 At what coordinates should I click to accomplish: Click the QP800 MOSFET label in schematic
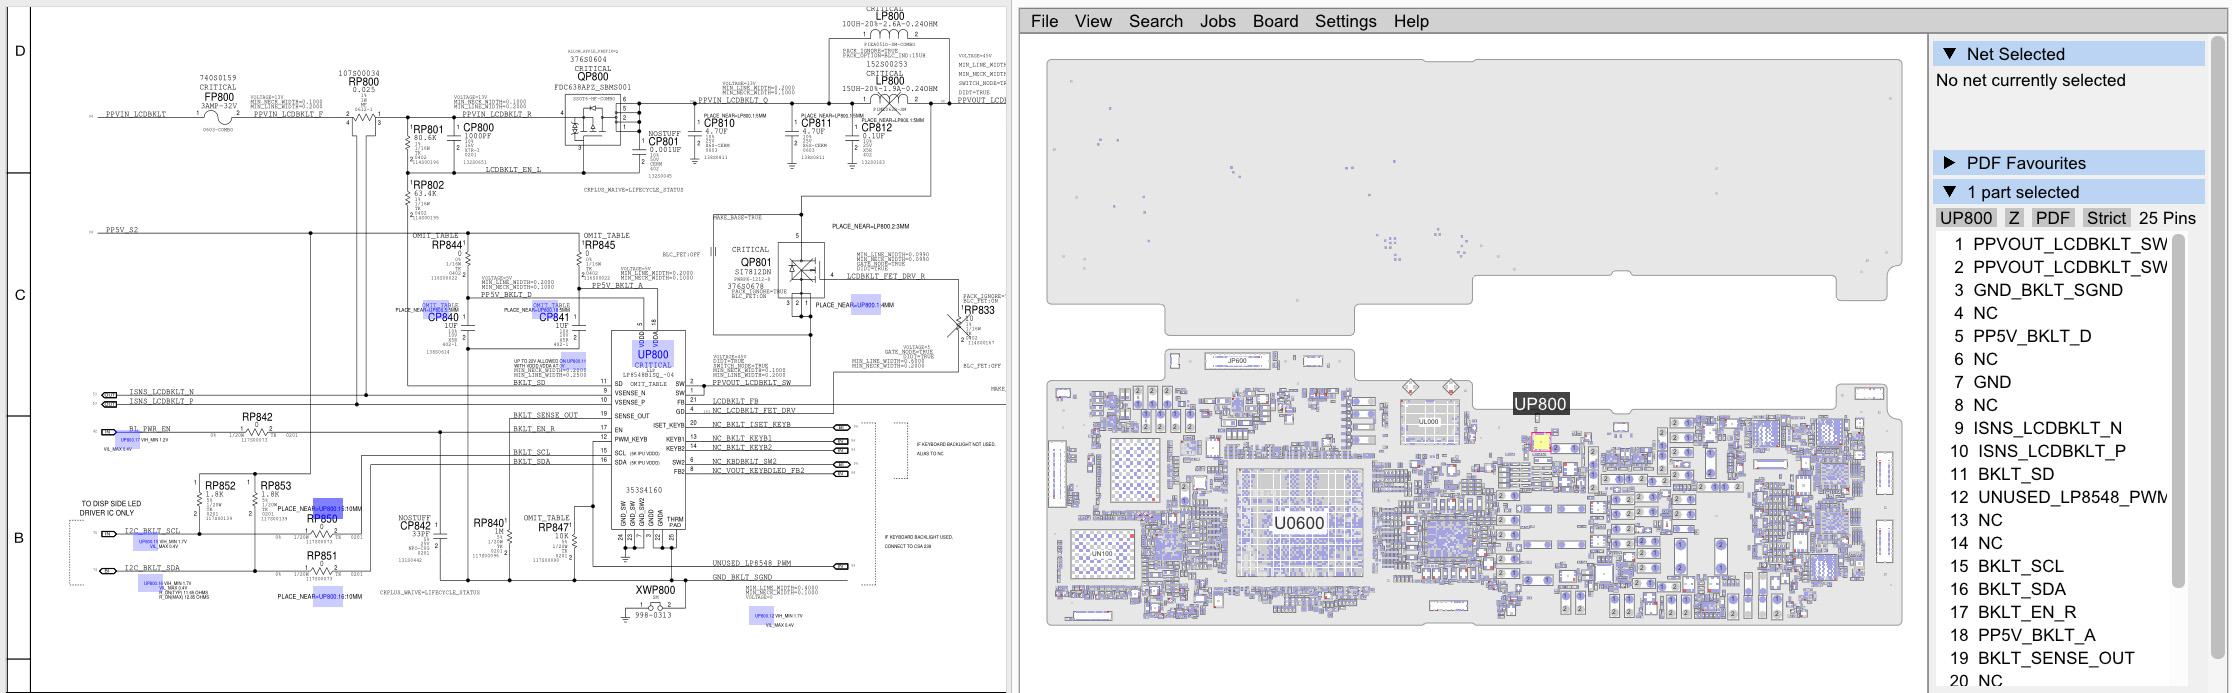592,76
